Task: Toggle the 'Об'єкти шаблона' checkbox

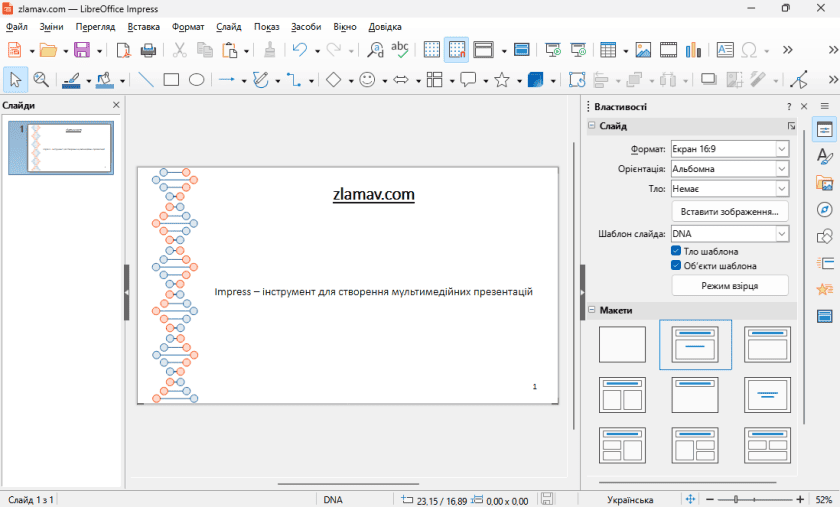Action: [676, 266]
